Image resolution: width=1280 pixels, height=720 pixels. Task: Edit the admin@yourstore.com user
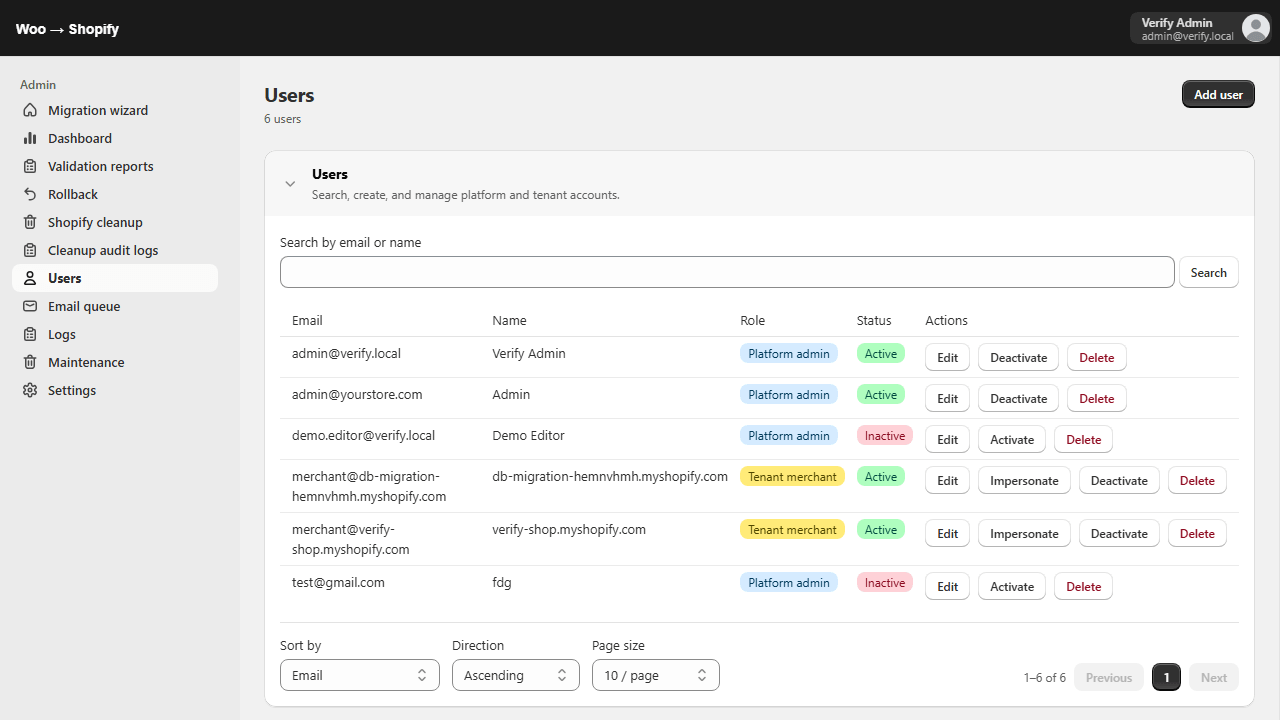(947, 398)
